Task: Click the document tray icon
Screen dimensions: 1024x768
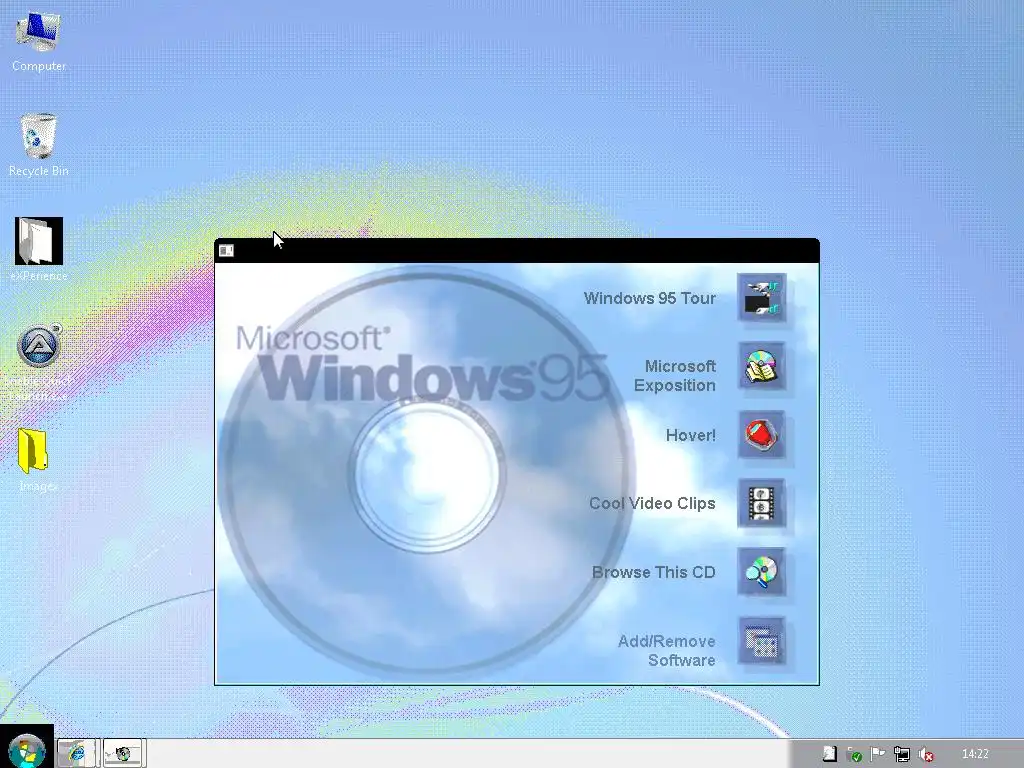Action: point(829,754)
